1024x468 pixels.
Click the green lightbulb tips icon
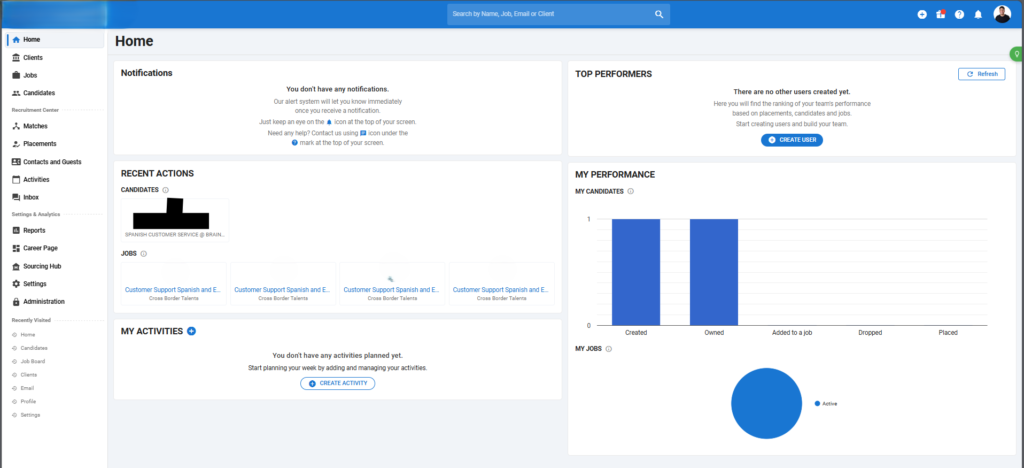click(1017, 53)
